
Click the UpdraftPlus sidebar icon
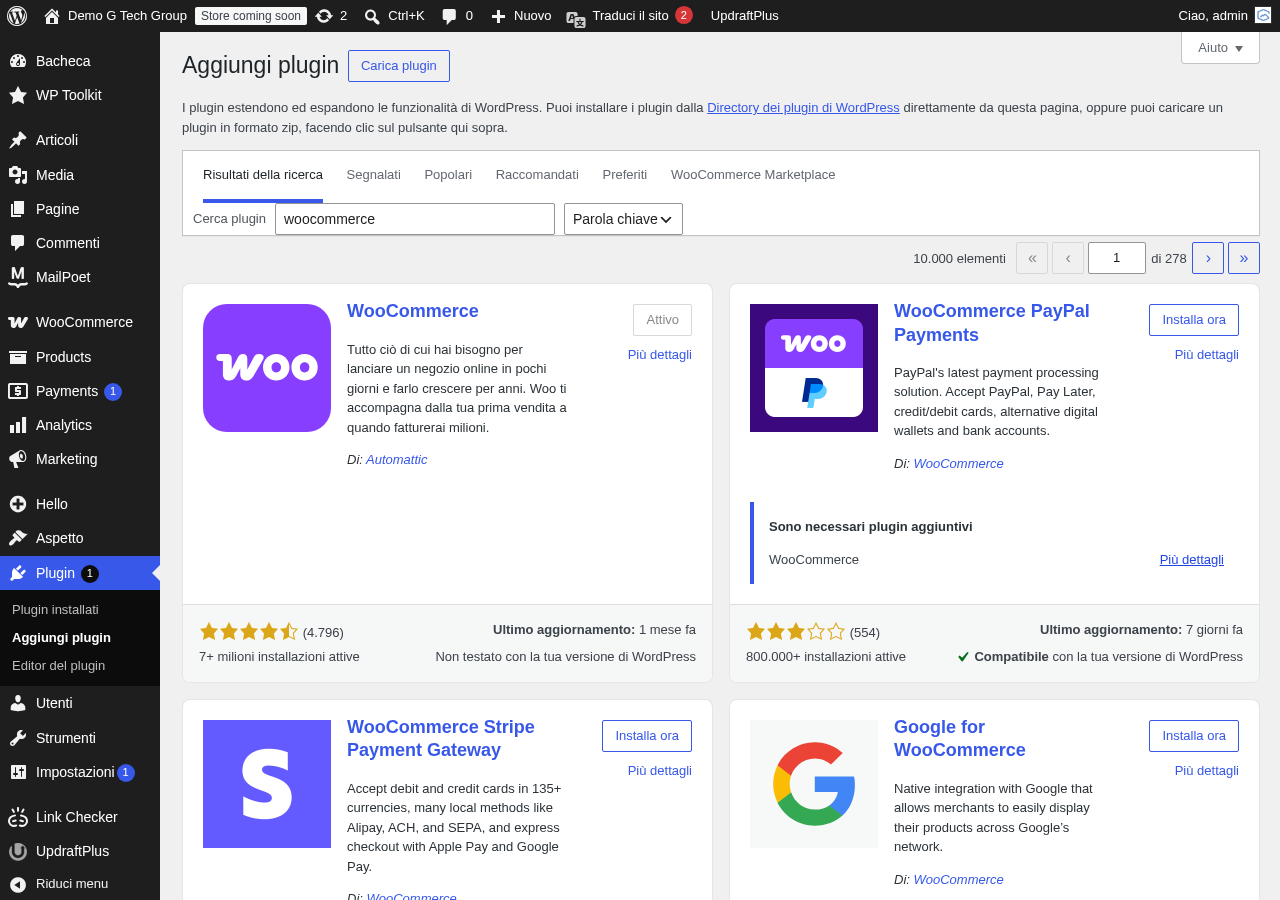pos(18,851)
